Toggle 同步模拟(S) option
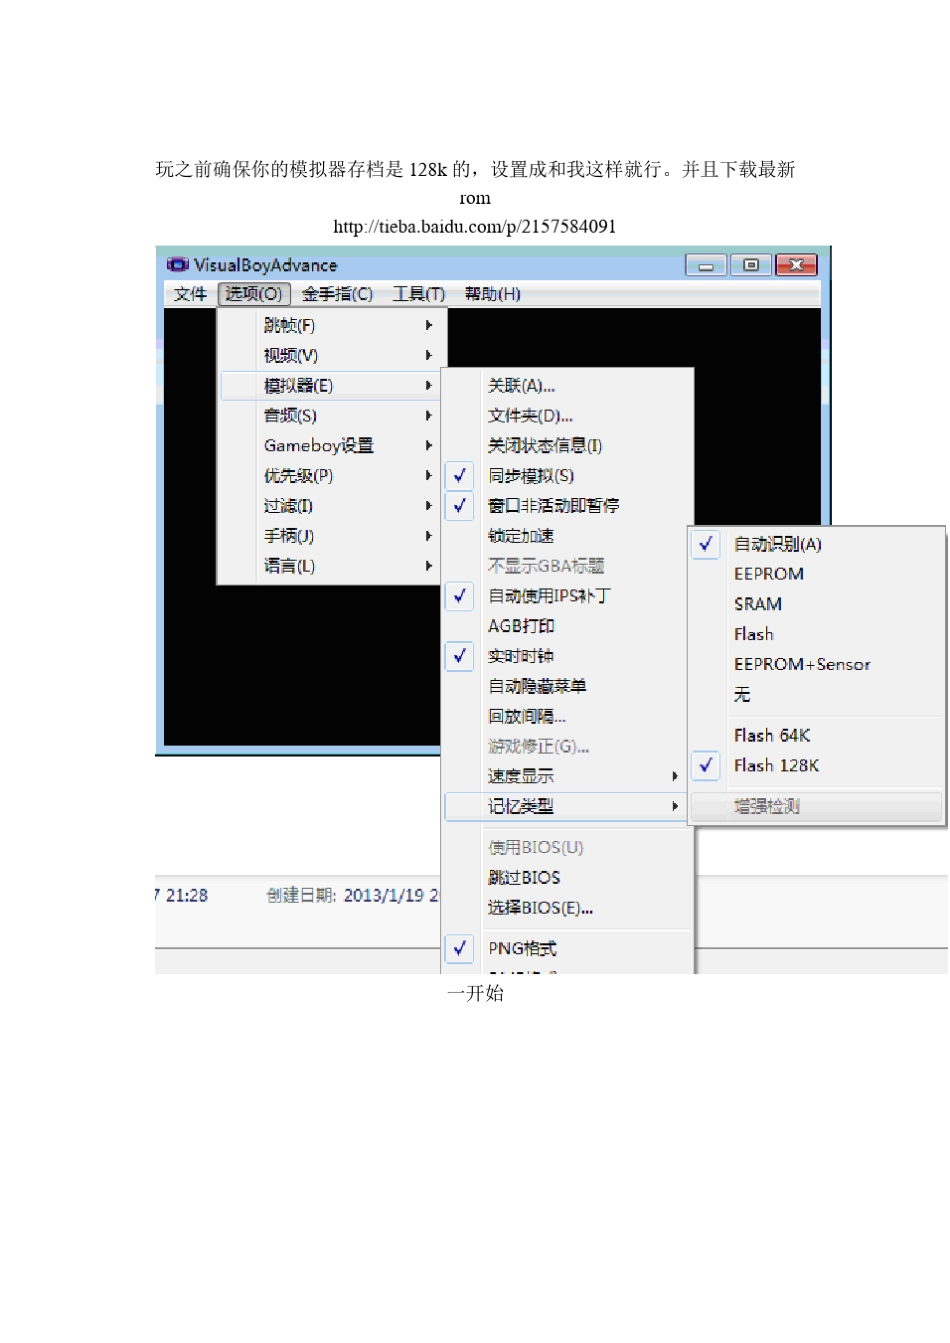The image size is (950, 1343). (x=566, y=475)
